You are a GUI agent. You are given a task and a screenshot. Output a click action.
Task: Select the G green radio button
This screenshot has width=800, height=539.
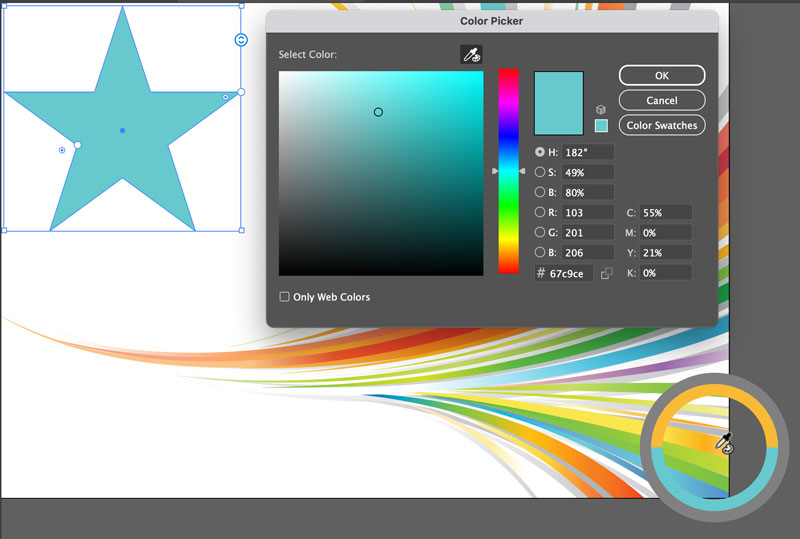540,232
